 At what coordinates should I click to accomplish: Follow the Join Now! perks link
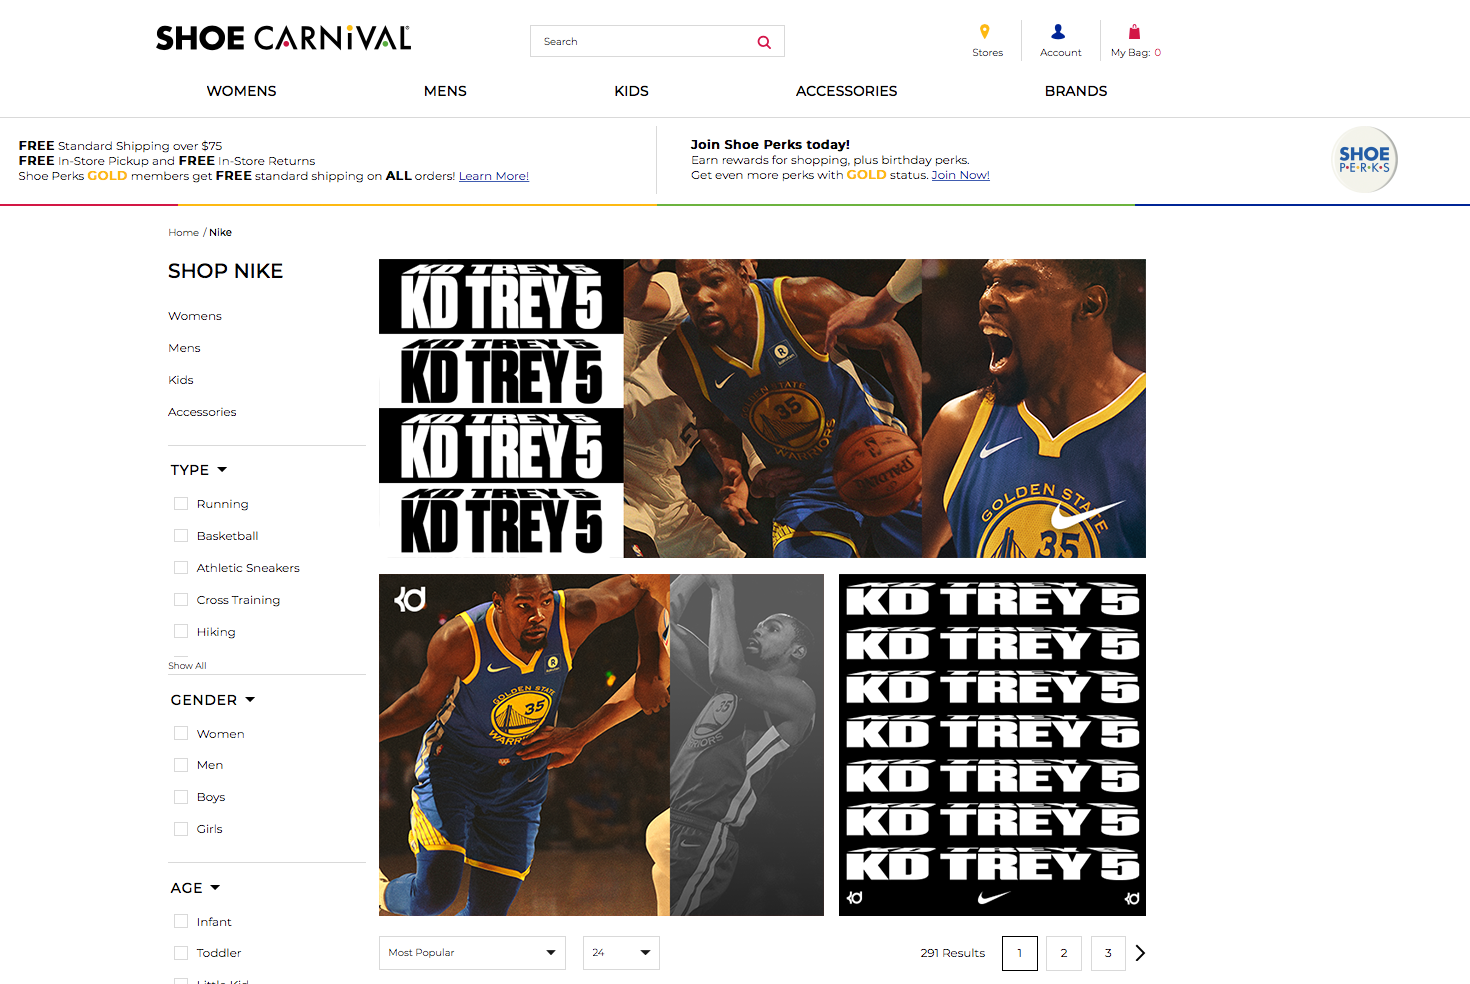point(960,175)
